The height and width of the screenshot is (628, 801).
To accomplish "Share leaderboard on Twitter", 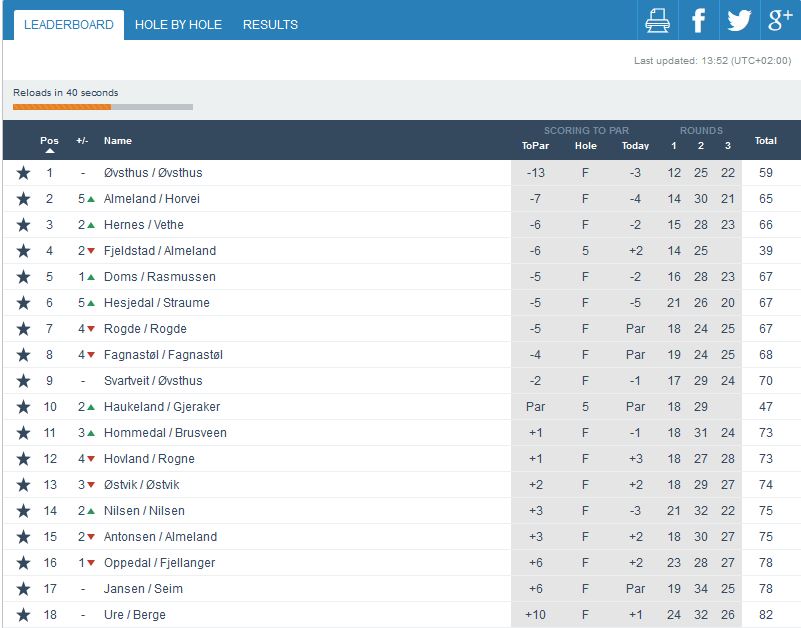I will (739, 20).
